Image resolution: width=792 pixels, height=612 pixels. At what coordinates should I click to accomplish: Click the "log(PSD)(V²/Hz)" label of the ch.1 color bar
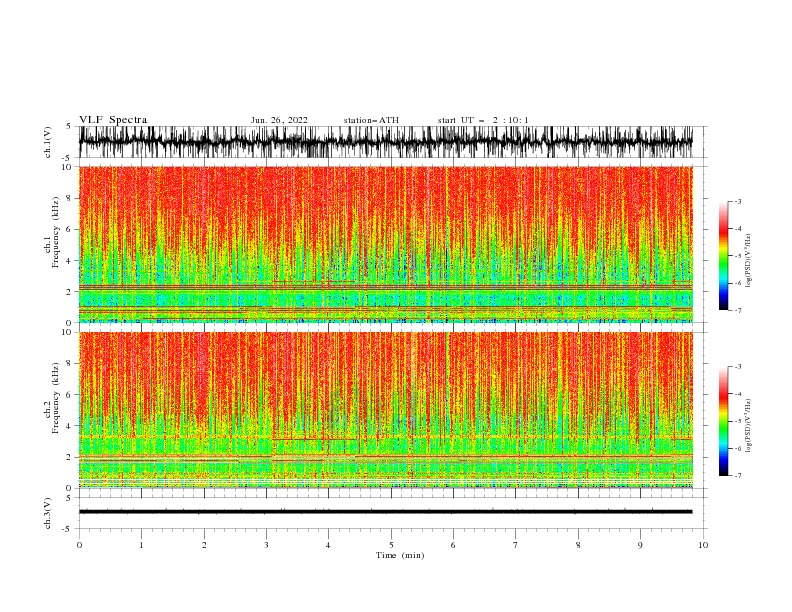(749, 261)
